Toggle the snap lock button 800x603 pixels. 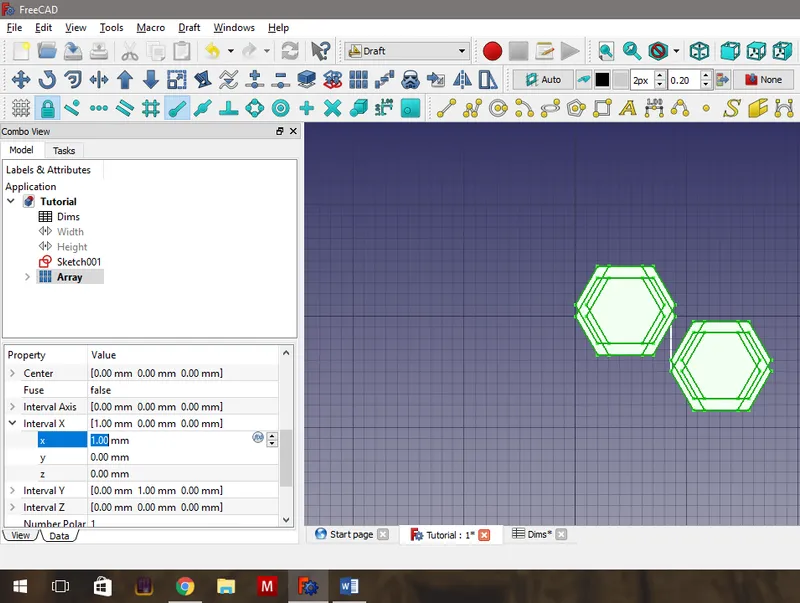[46, 108]
